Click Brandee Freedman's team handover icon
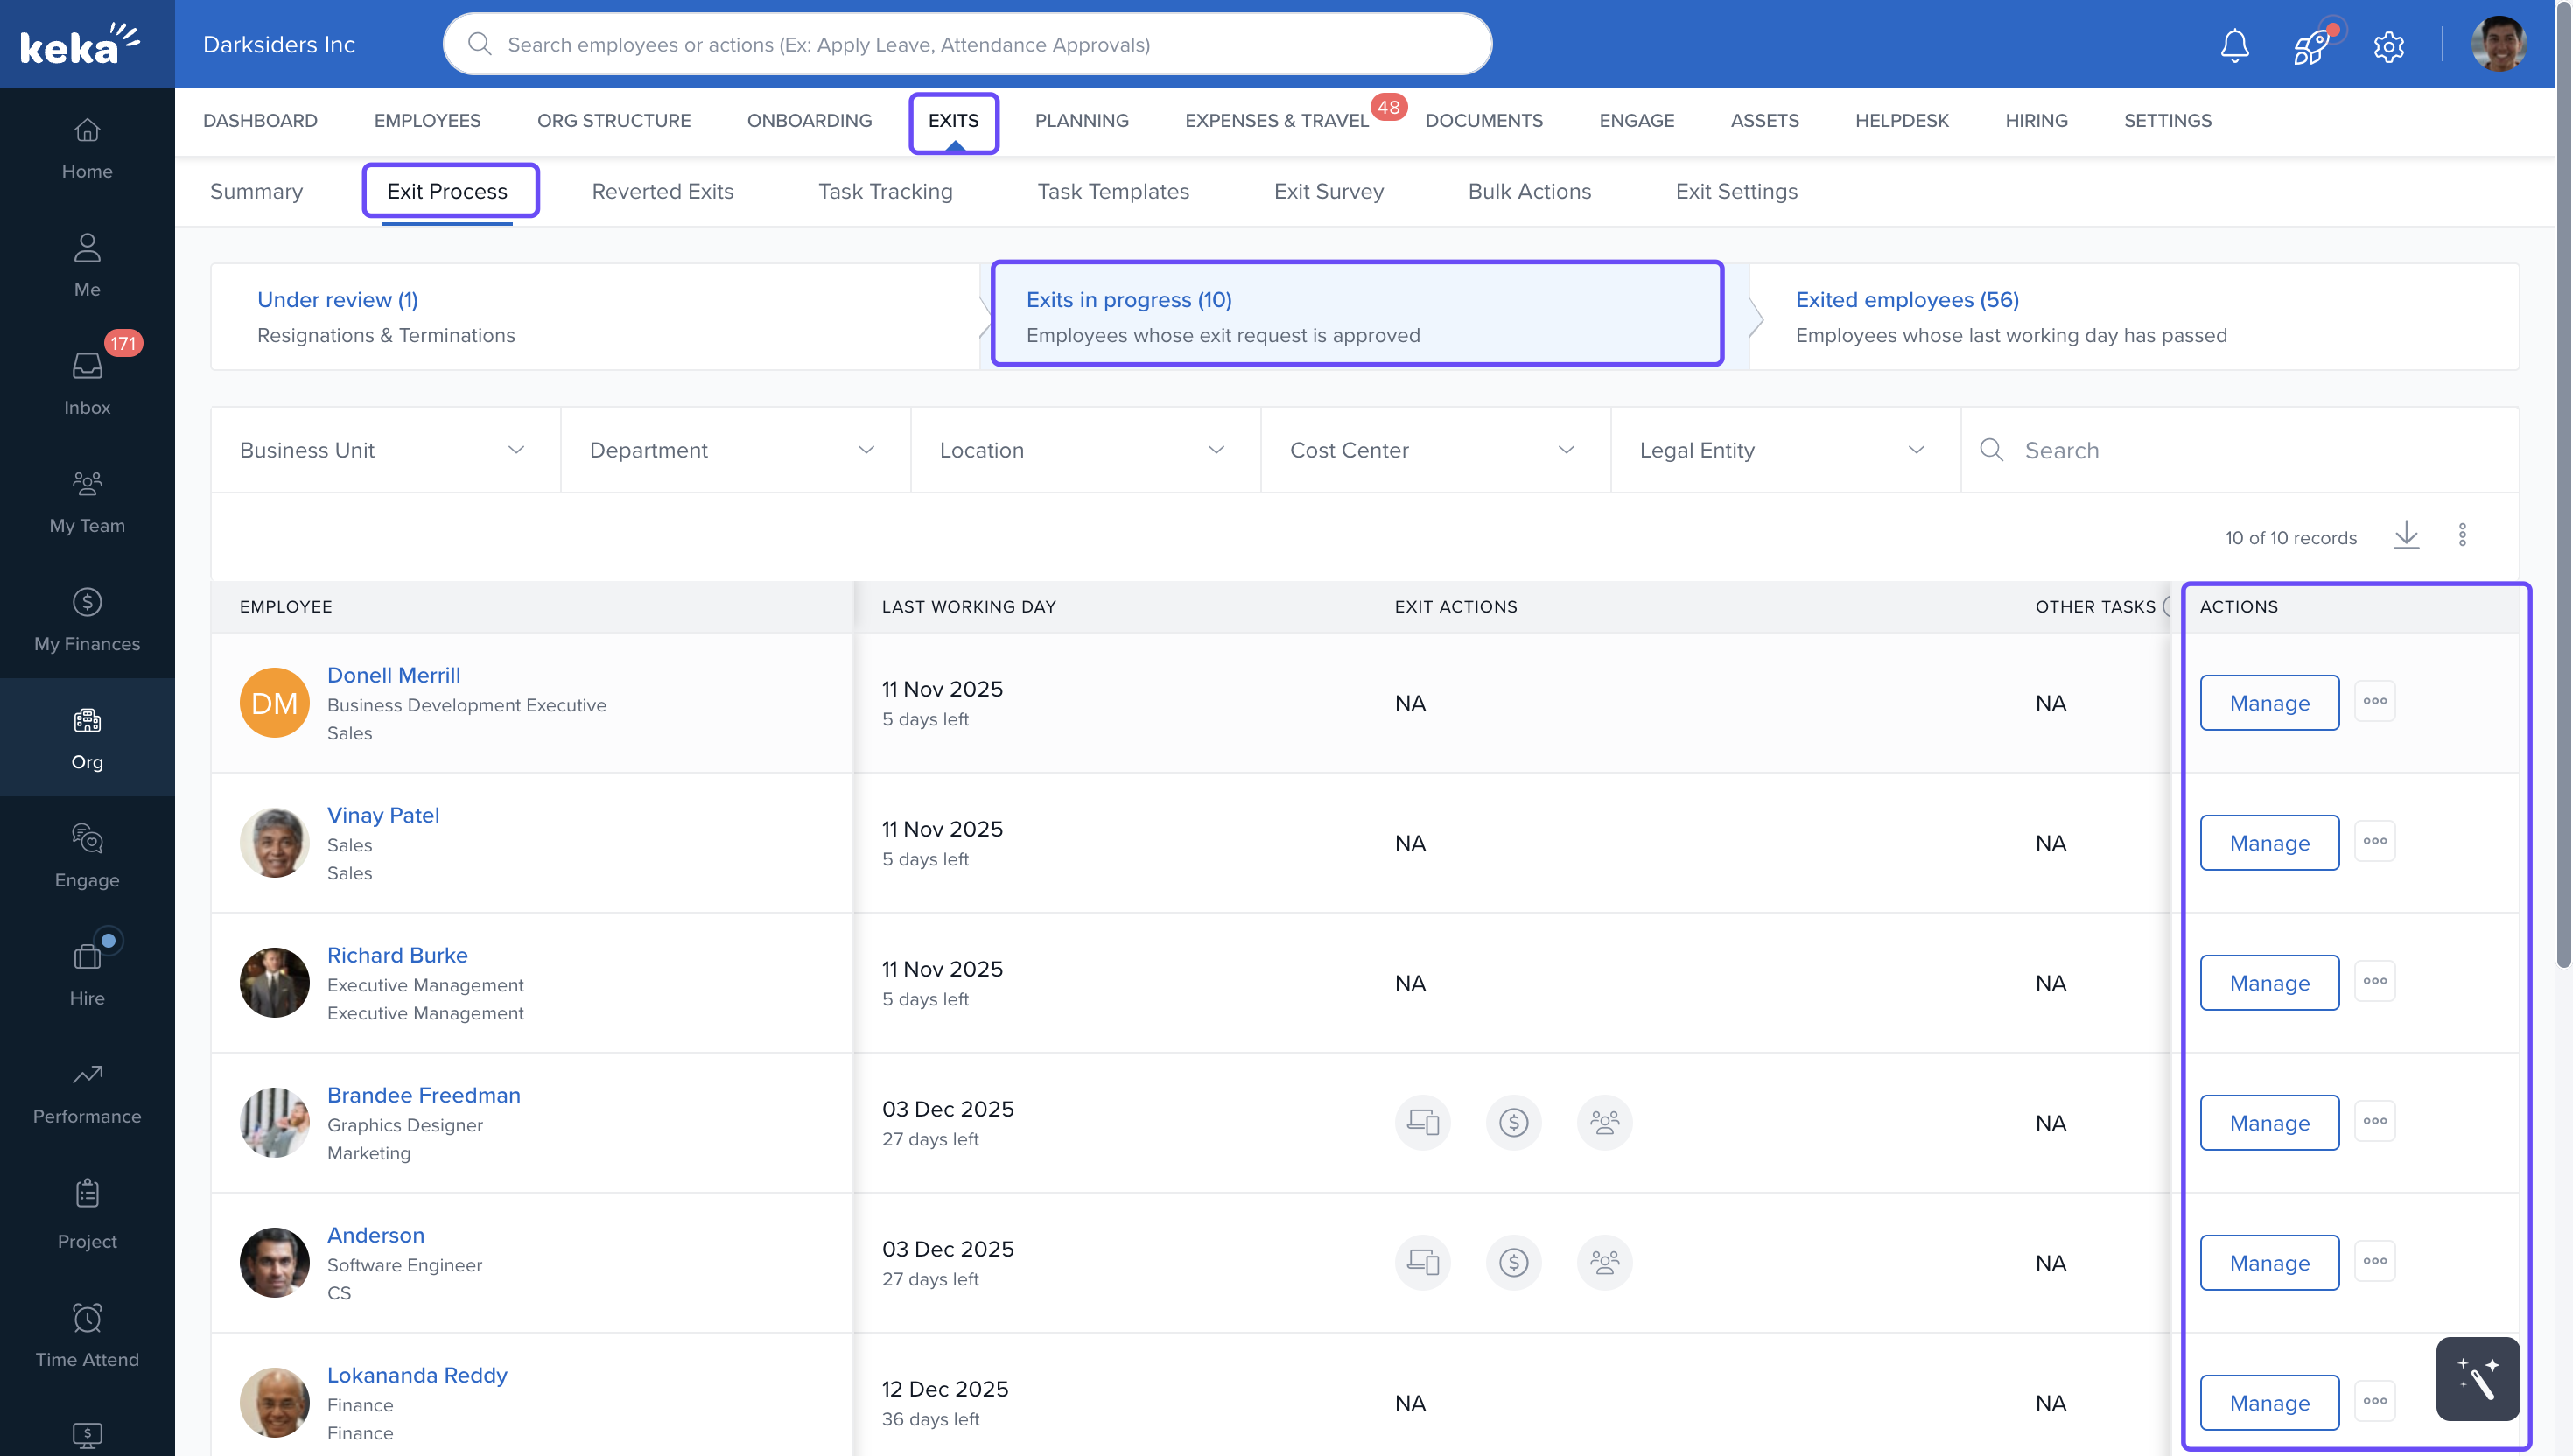Viewport: 2573px width, 1456px height. click(x=1604, y=1122)
